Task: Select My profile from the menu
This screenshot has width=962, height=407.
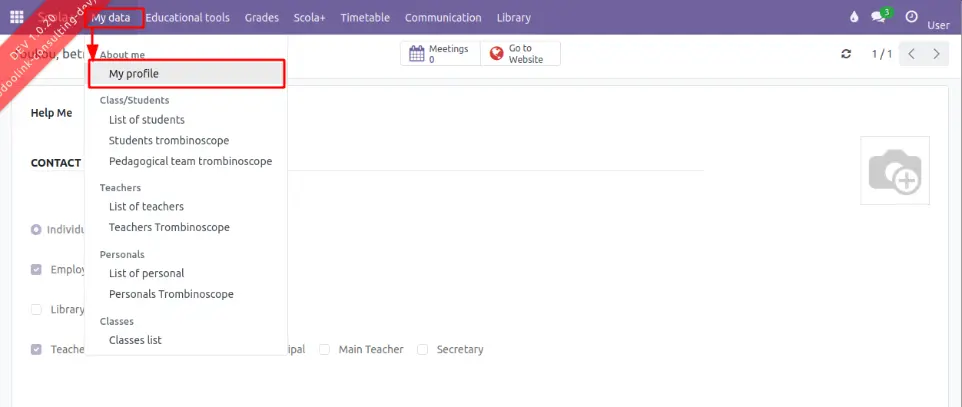Action: click(x=134, y=74)
